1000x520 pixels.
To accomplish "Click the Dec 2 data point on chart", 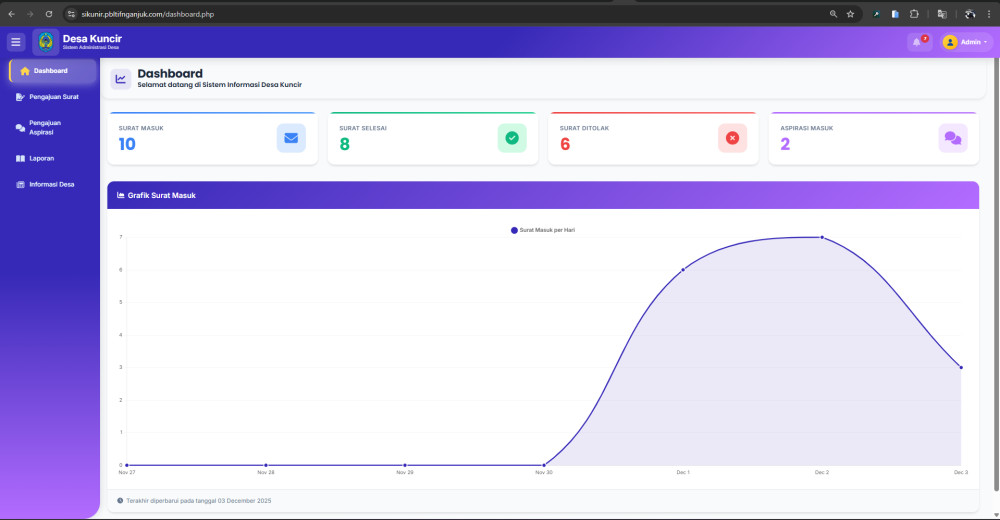I will [x=822, y=237].
